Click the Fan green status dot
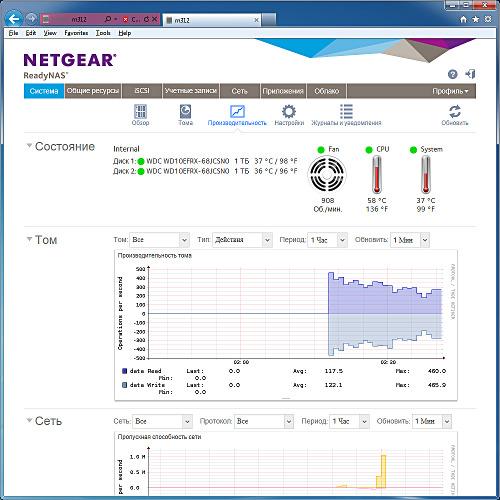The image size is (500, 500). 321,150
